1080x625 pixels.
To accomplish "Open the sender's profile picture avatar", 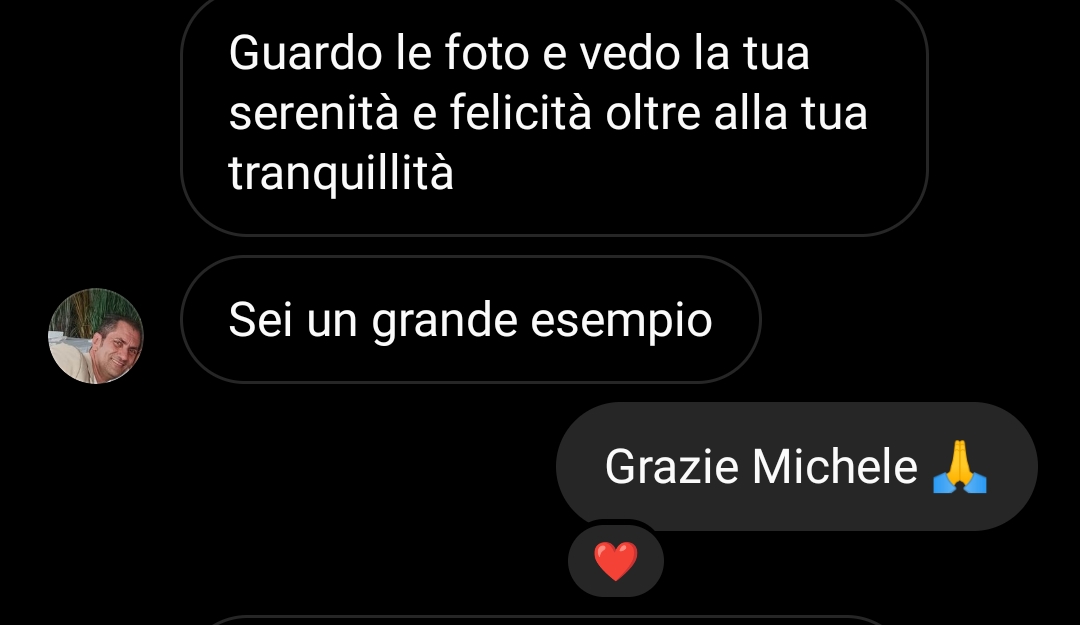I will [96, 336].
